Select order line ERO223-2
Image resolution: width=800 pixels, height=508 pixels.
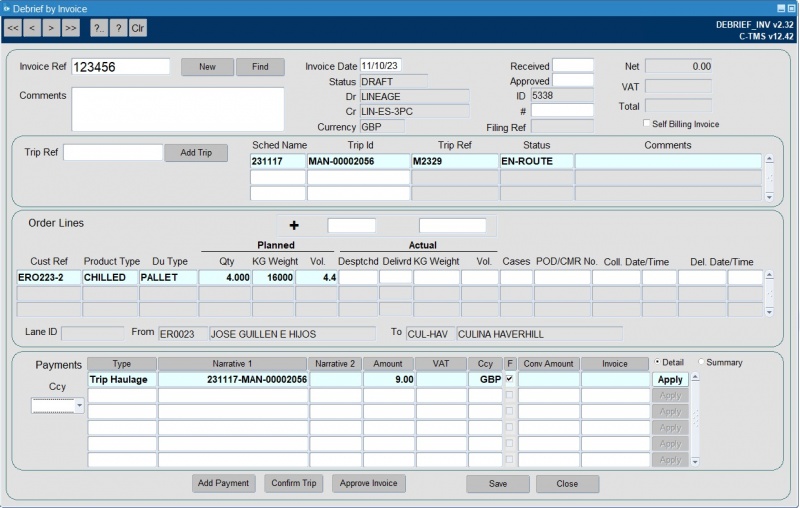pos(48,277)
